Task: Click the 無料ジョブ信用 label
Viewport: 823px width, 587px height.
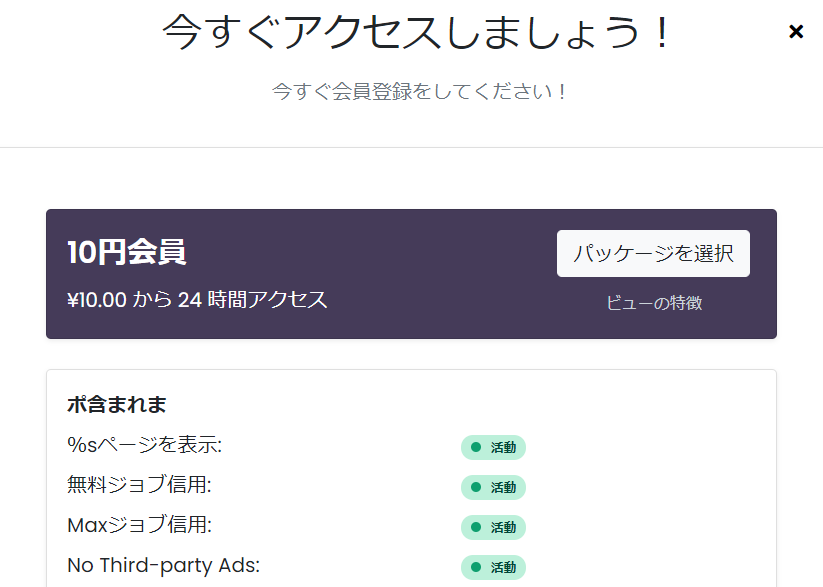Action: [139, 484]
